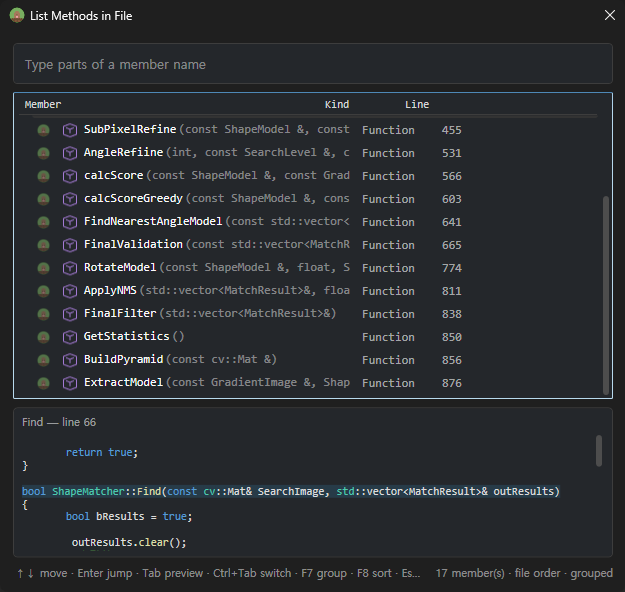The image size is (625, 592).
Task: Click the cube icon beside GetStatistics
Action: [x=70, y=337]
